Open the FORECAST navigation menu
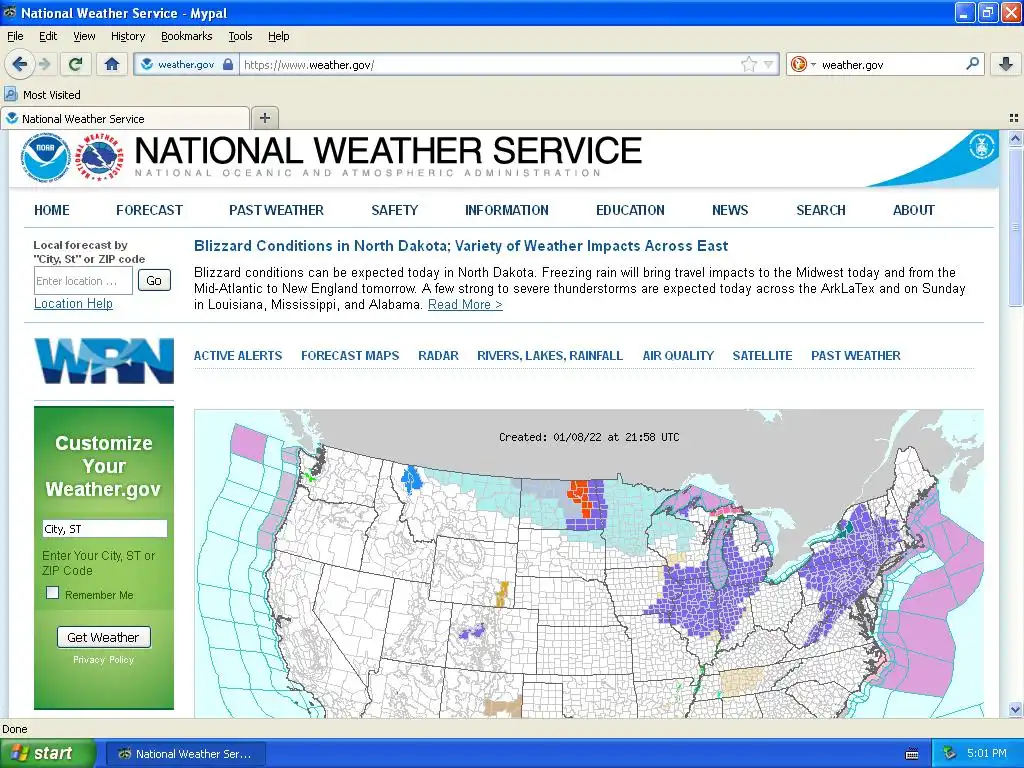 click(150, 210)
